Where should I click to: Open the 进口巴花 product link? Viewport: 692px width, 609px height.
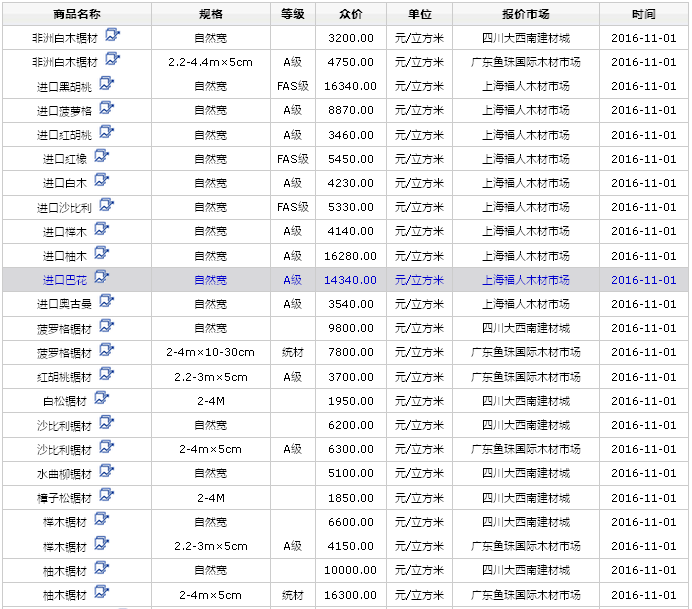64,280
